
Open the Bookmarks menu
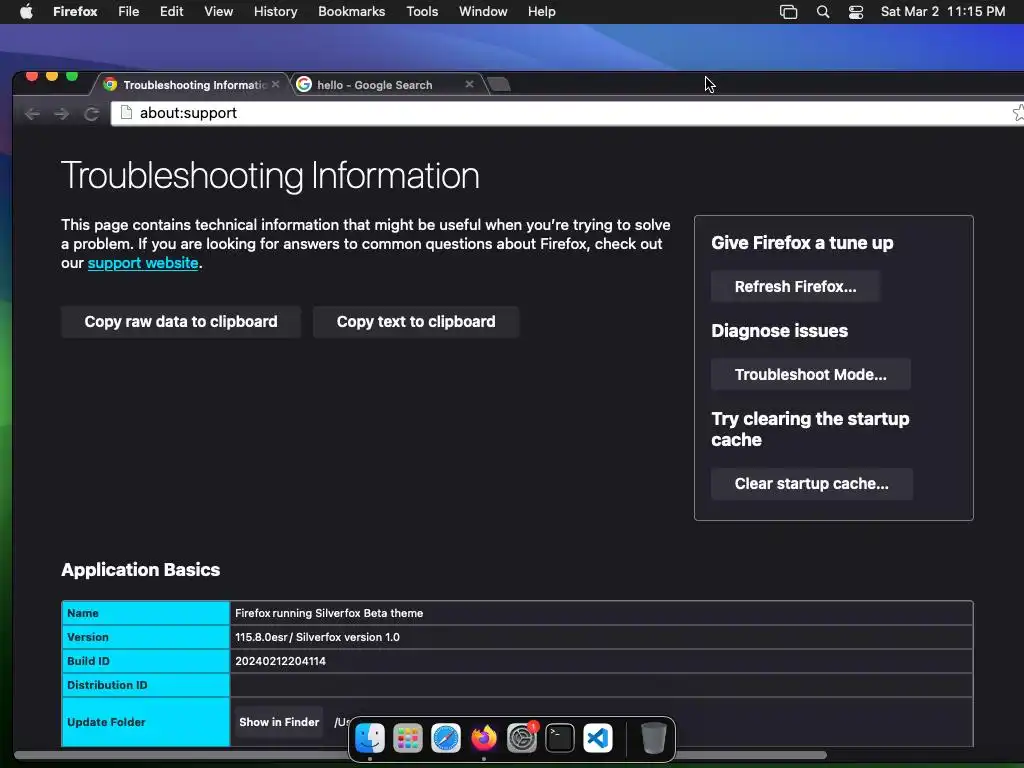click(x=351, y=12)
